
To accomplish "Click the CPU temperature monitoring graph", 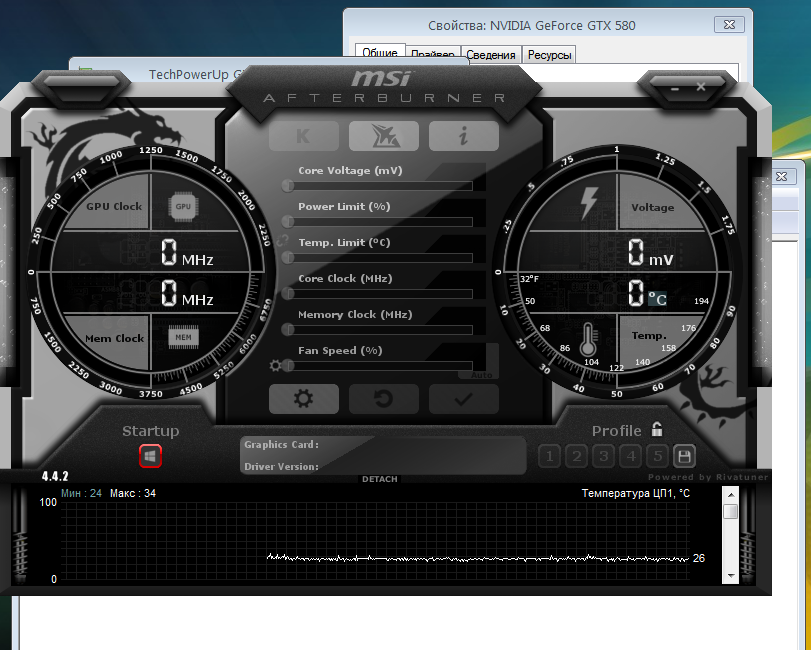I will click(375, 540).
